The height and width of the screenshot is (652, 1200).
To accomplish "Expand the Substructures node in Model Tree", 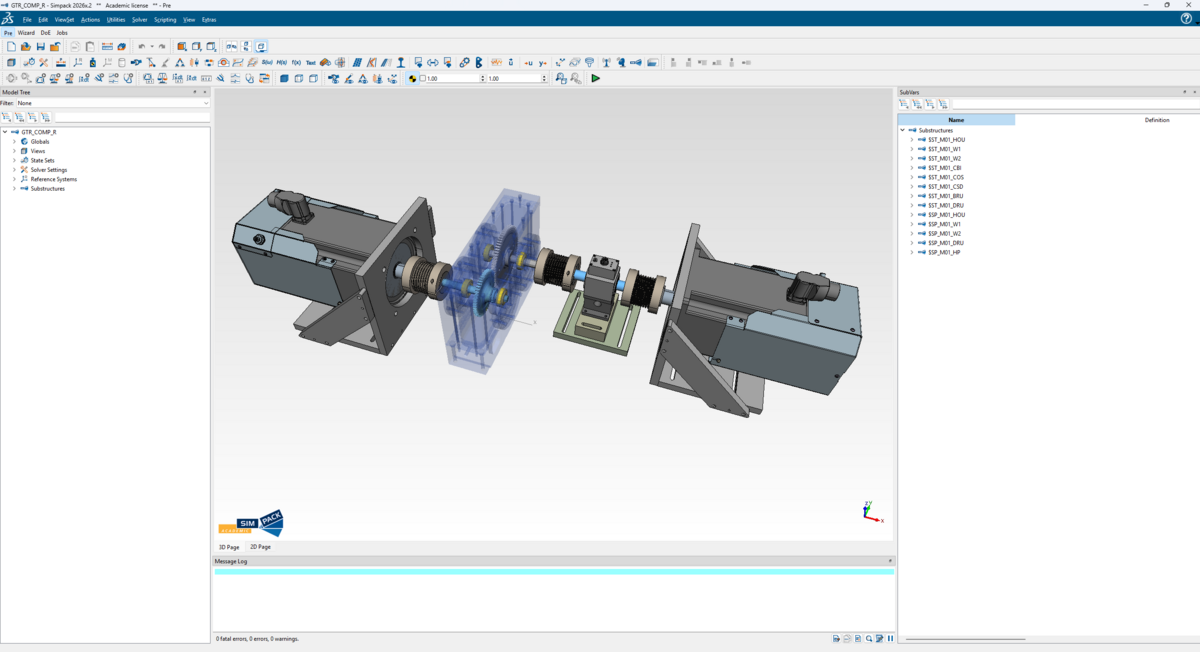I will click(x=14, y=188).
